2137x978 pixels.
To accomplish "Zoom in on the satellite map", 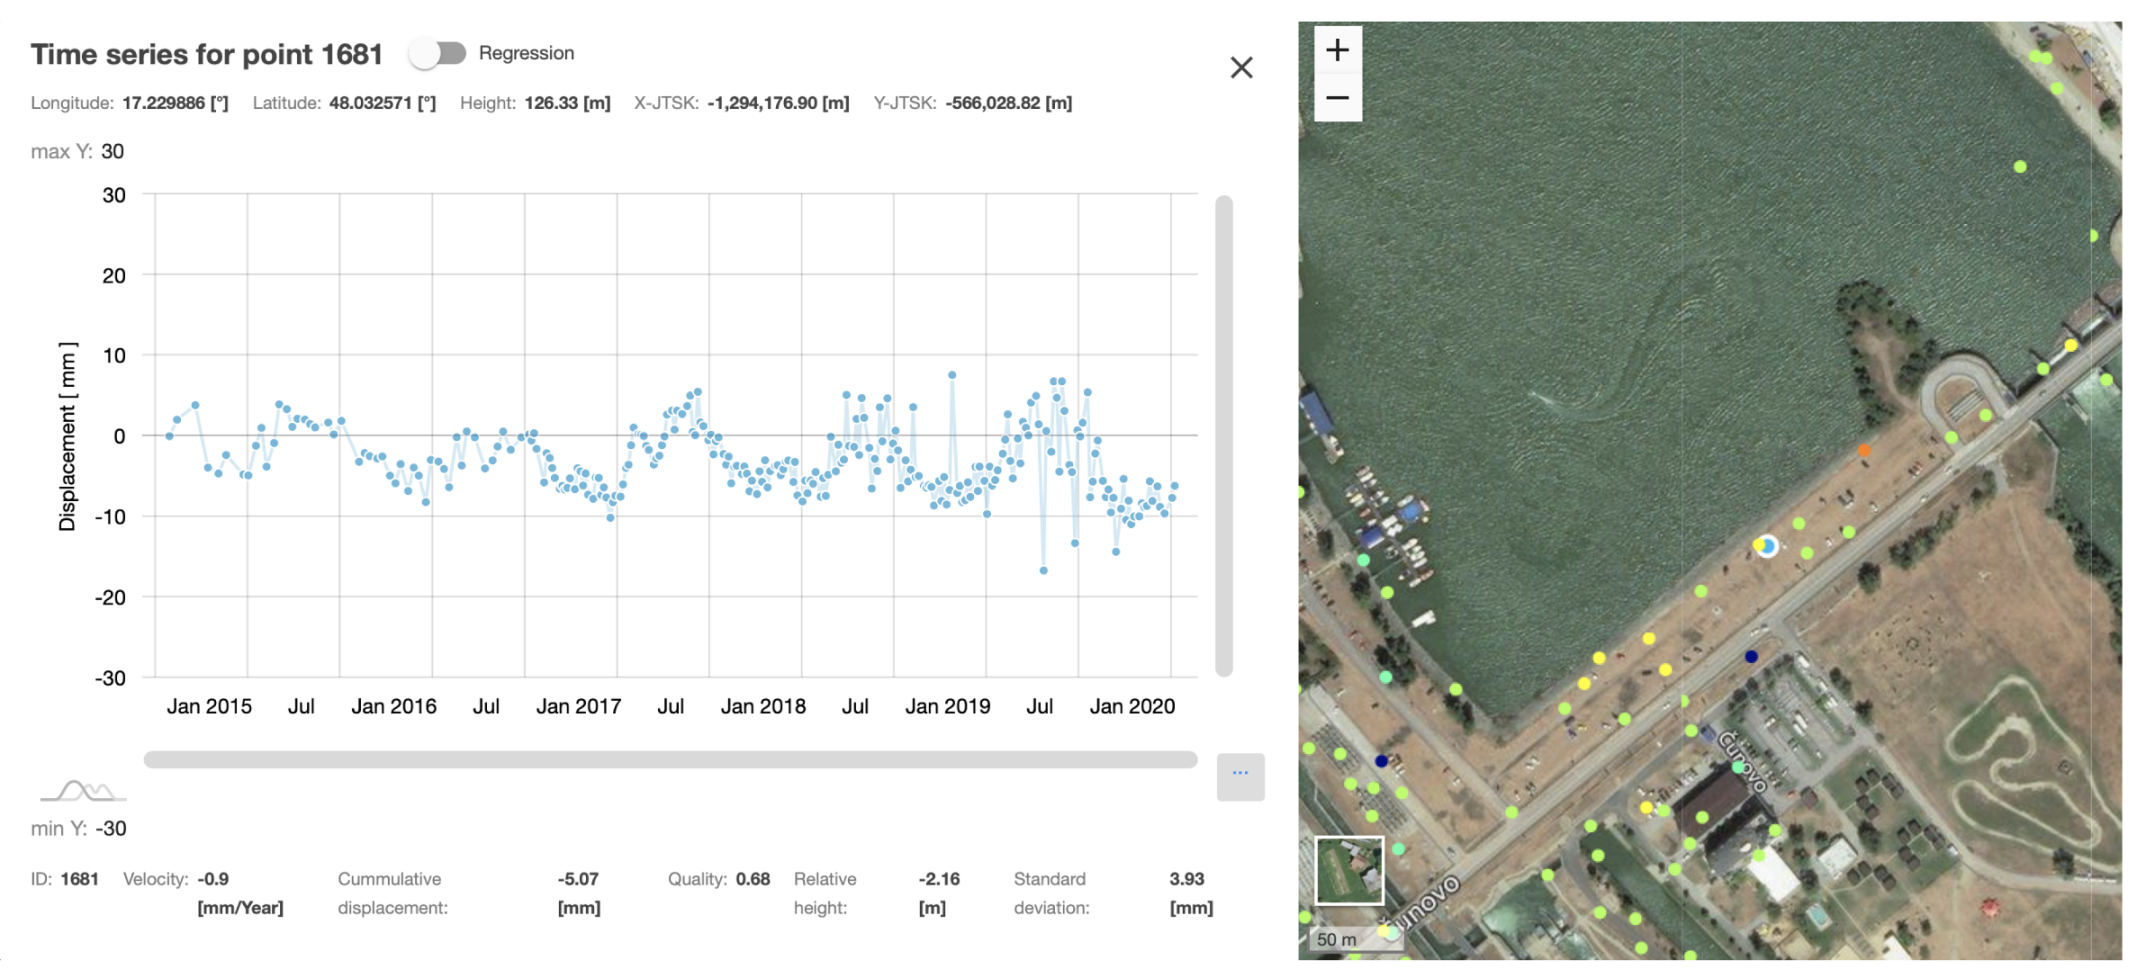I will [1337, 48].
